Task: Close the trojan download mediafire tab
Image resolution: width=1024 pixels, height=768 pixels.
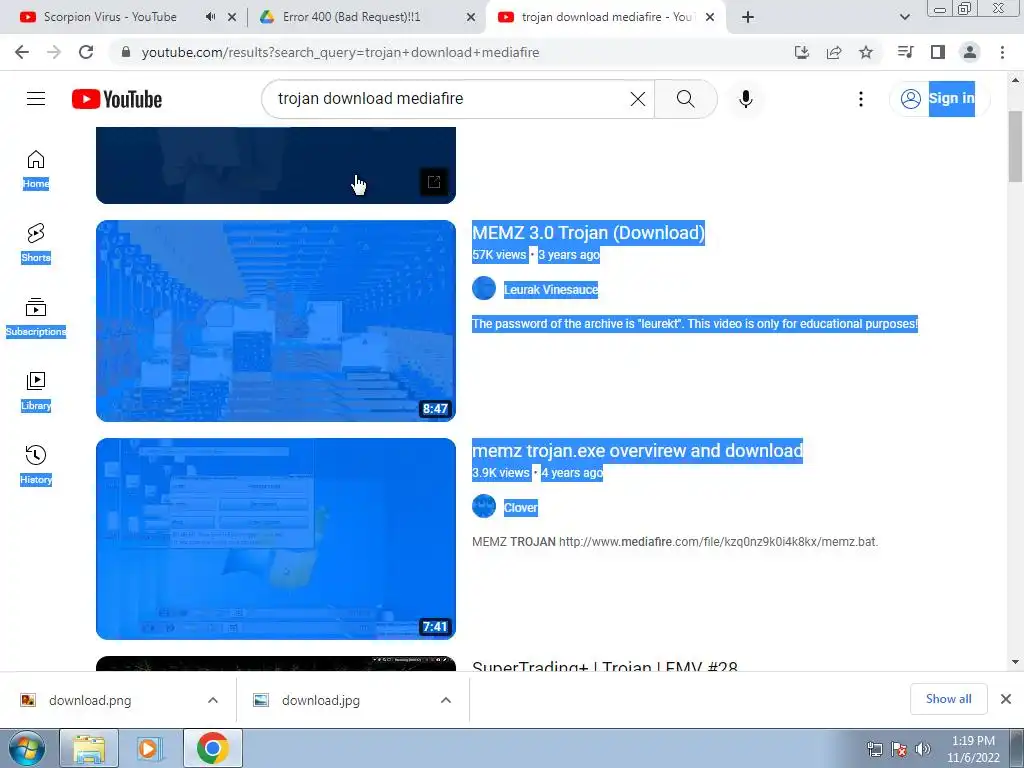Action: click(x=711, y=18)
